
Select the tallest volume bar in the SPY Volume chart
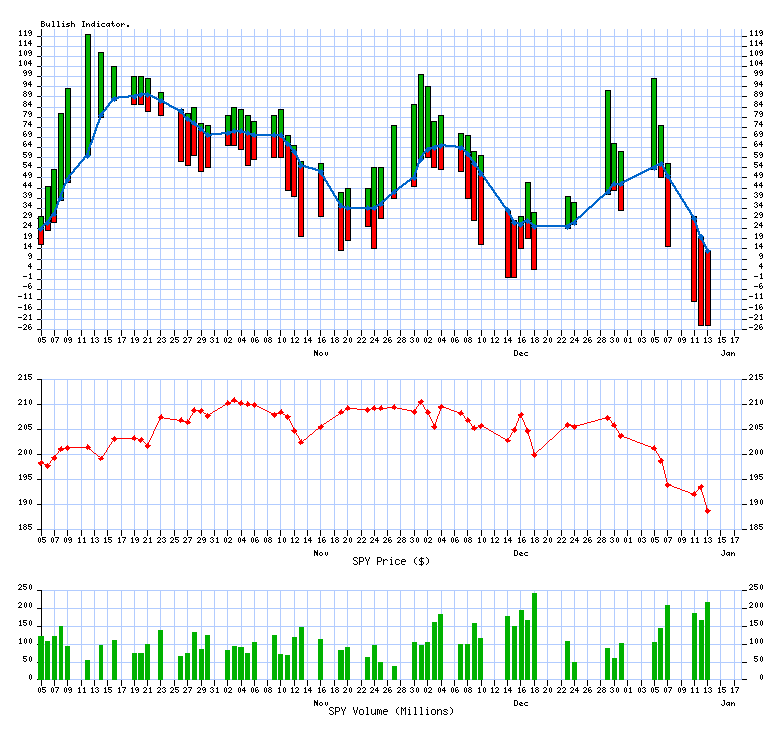click(x=534, y=635)
